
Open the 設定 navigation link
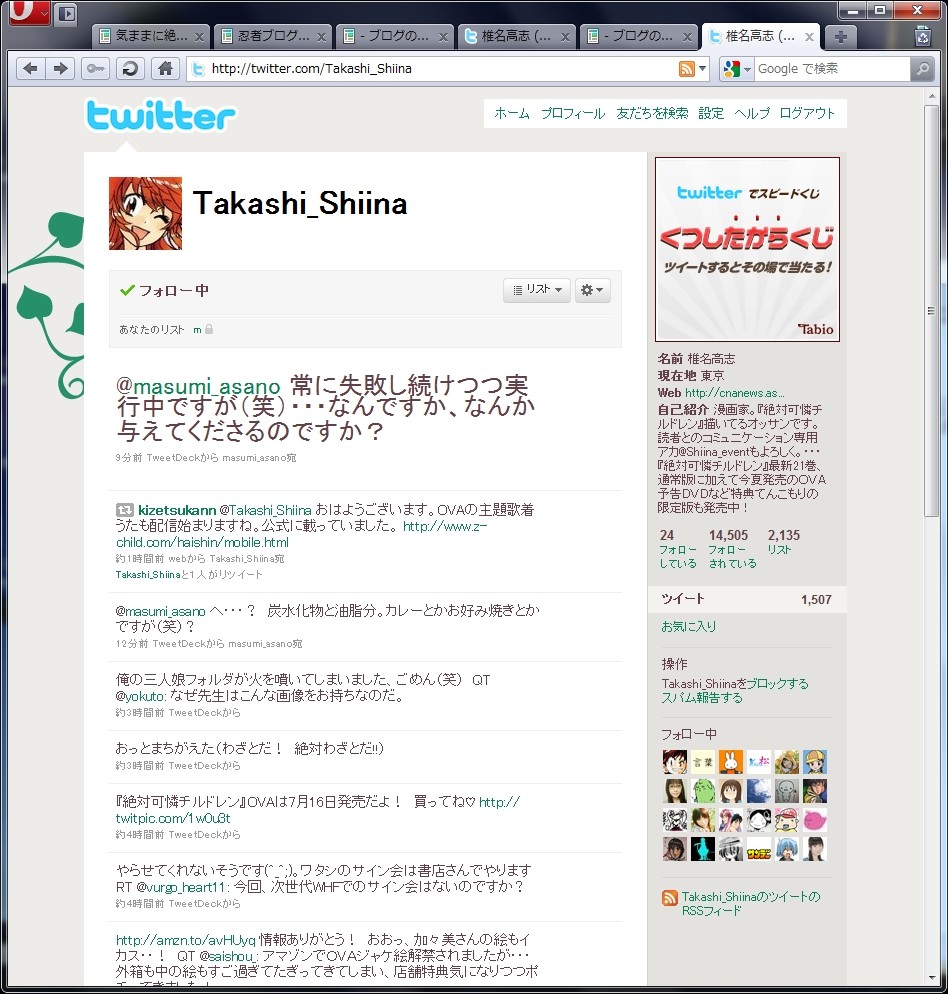(711, 113)
